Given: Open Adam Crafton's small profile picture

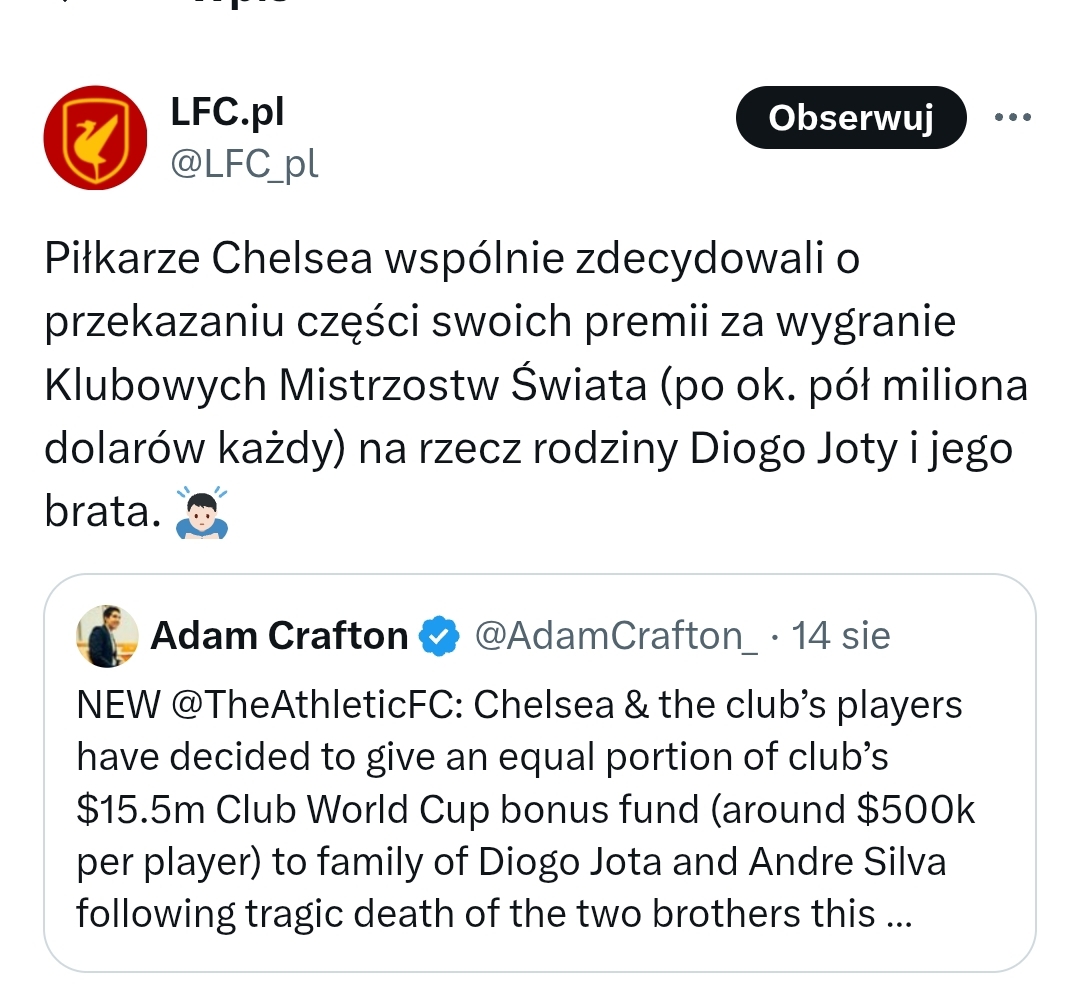Looking at the screenshot, I should pyautogui.click(x=107, y=637).
